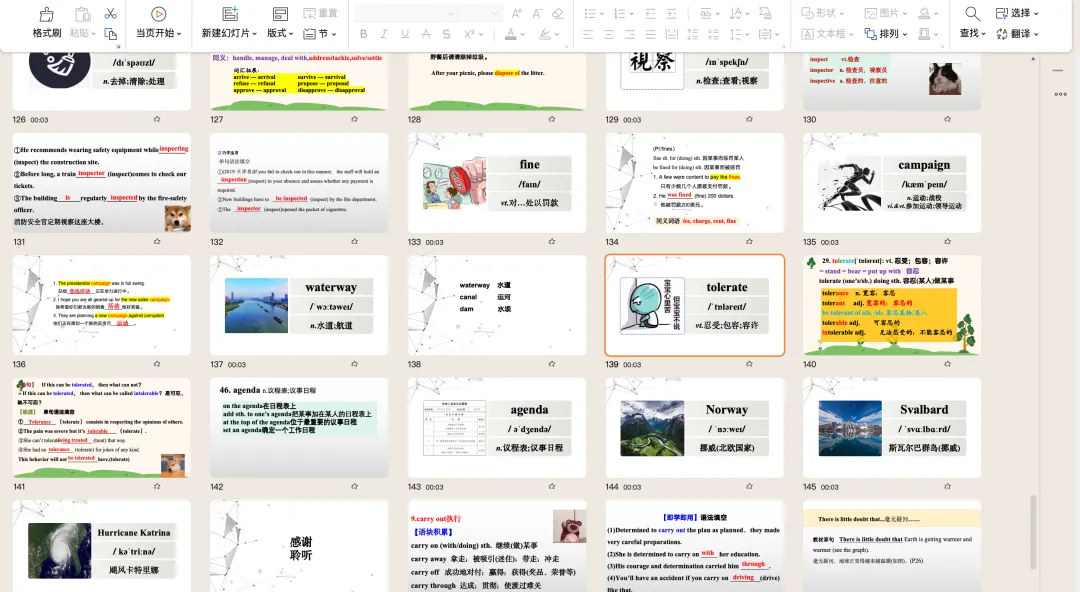
Task: Click the Text Box (文本框) button
Action: (x=827, y=34)
